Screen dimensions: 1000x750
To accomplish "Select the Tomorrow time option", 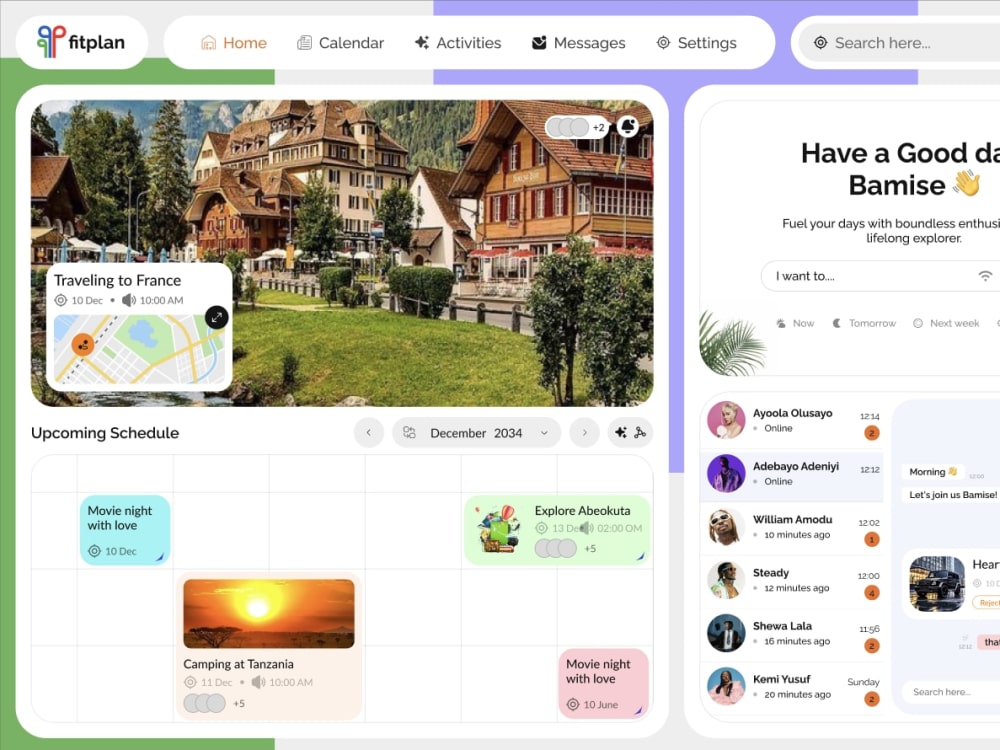I will (x=864, y=323).
